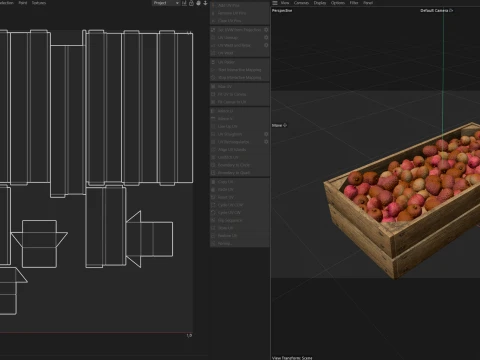Open gear options beside UV Rectangularize
This screenshot has width=480, height=360.
tap(266, 142)
